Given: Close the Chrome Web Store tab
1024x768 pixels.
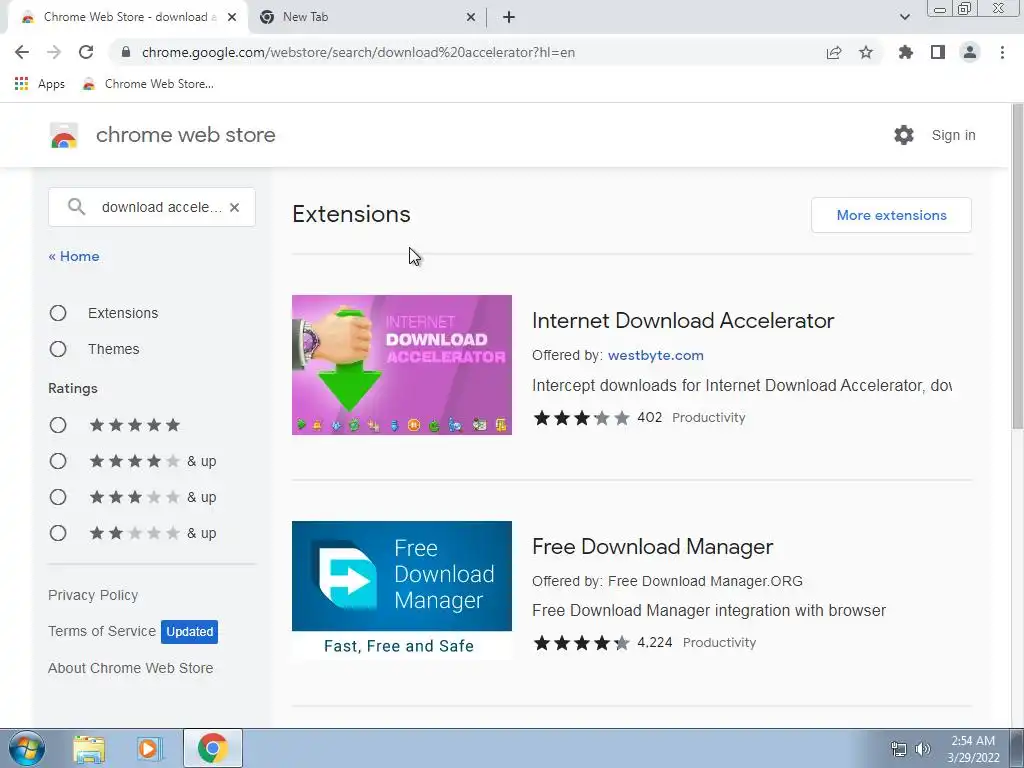Looking at the screenshot, I should click(x=232, y=17).
